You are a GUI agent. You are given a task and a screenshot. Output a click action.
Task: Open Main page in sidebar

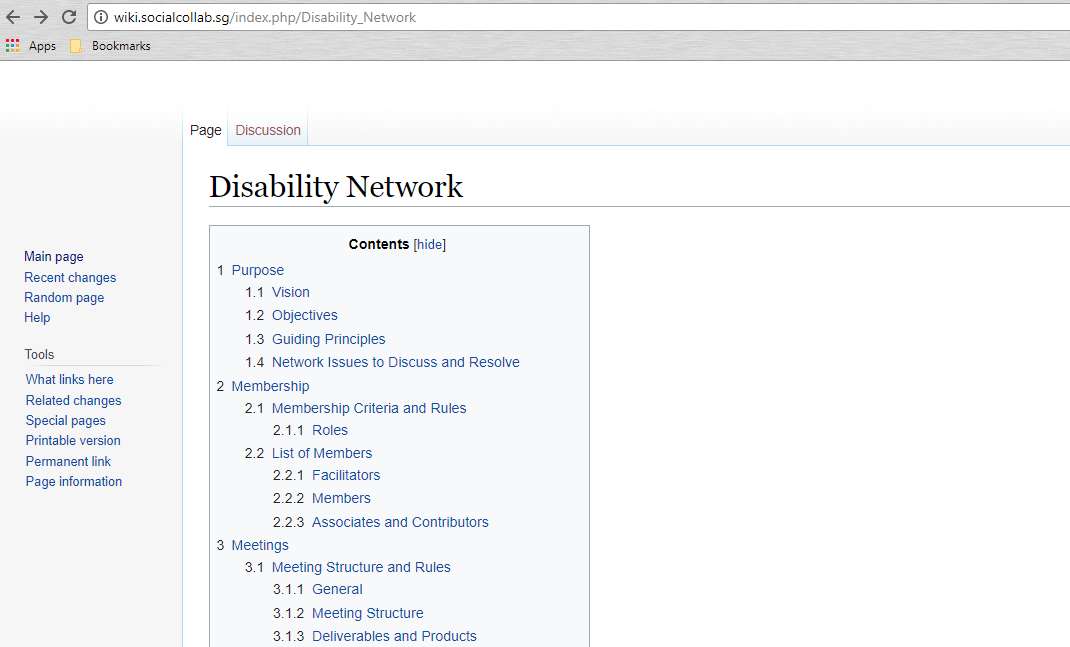pyautogui.click(x=54, y=257)
